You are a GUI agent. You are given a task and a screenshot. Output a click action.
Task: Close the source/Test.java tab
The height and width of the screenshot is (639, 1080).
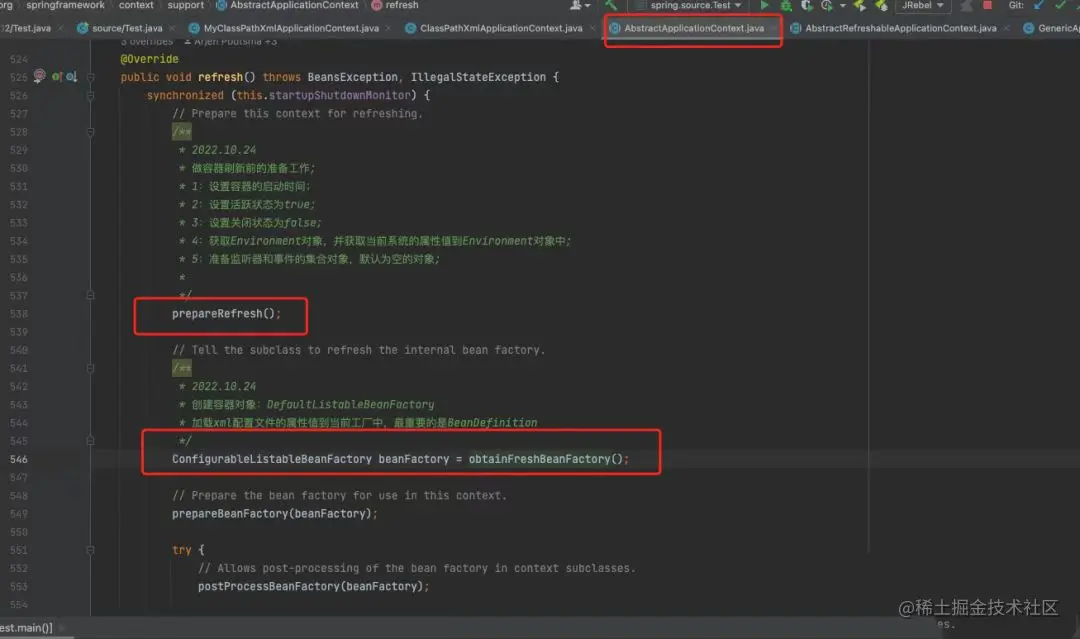point(172,28)
